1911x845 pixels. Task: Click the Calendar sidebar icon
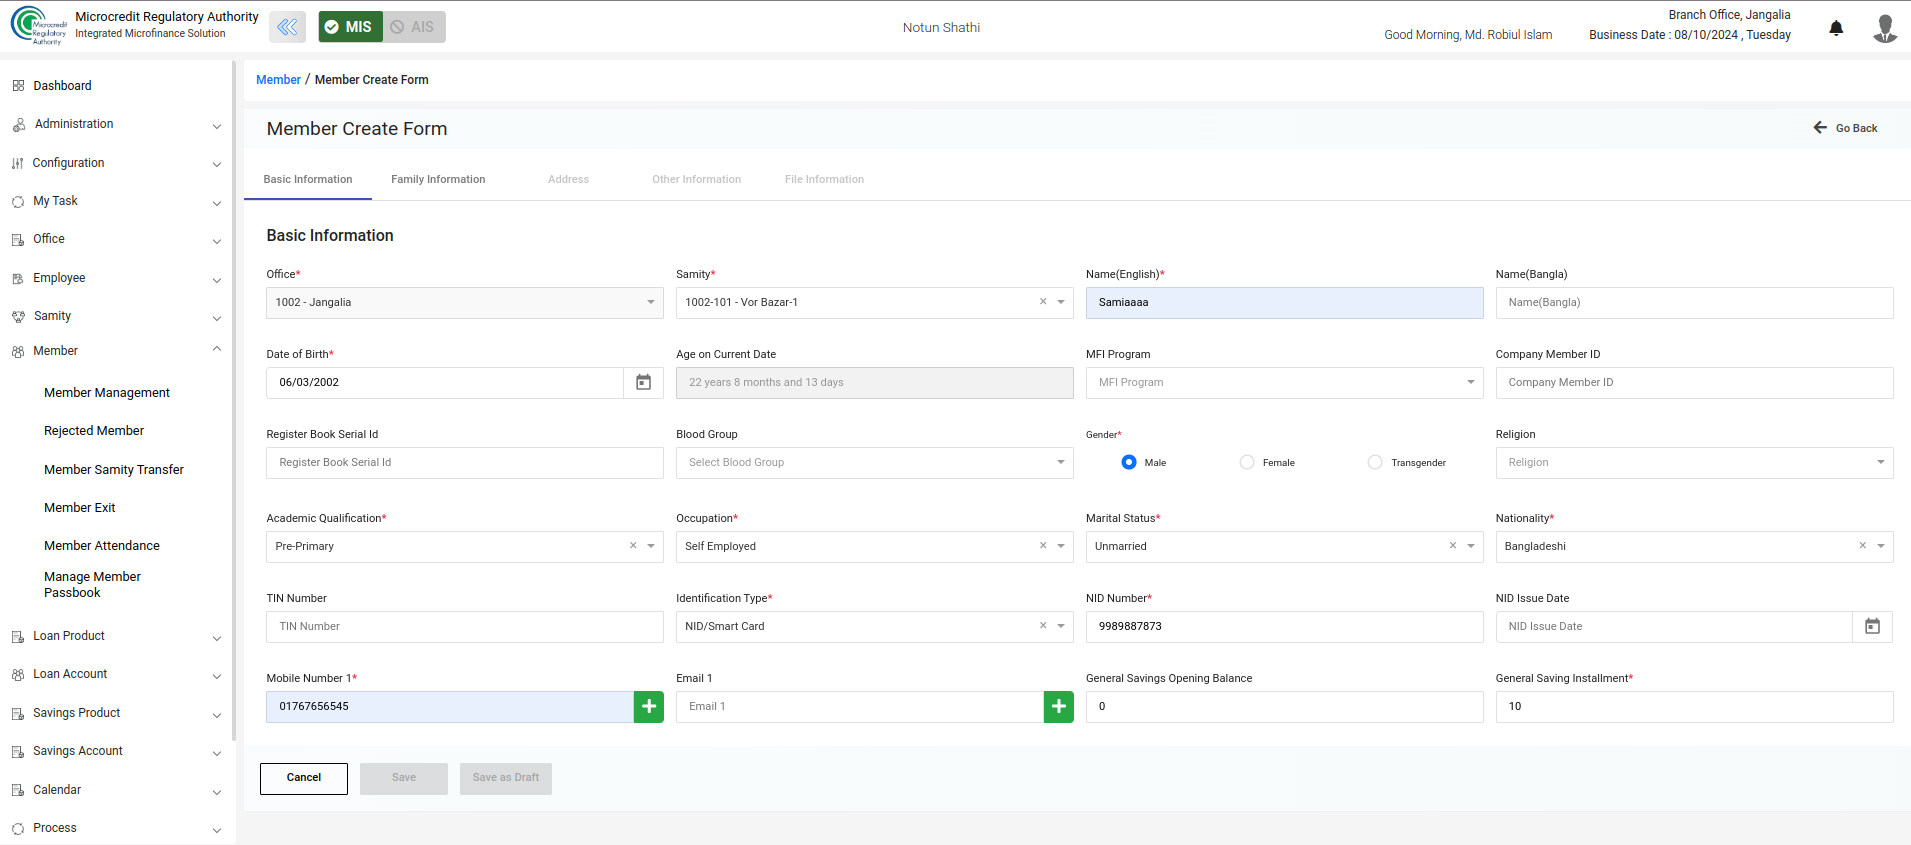point(18,790)
